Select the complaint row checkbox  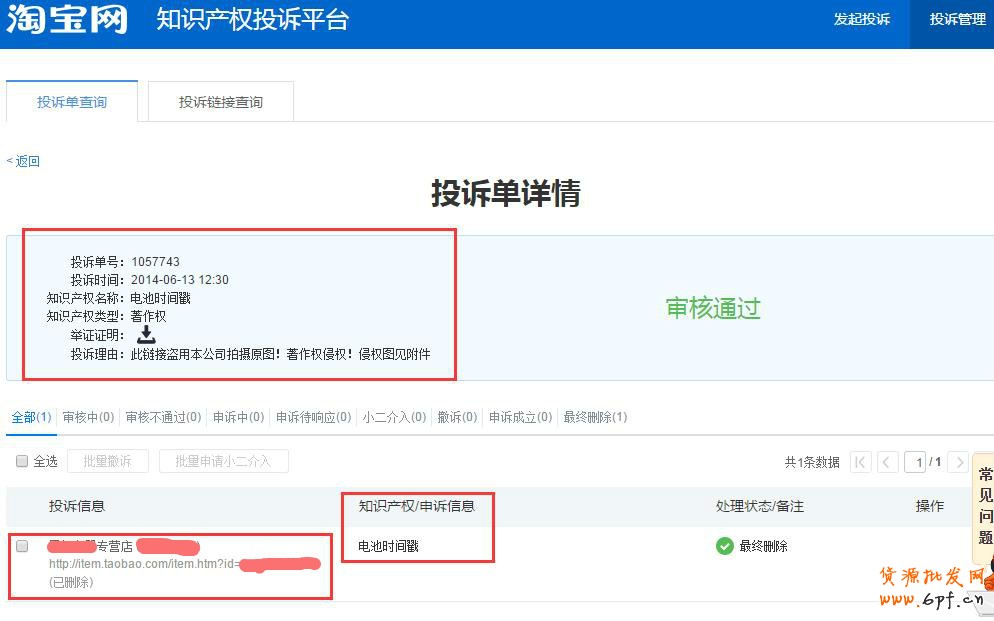click(22, 546)
